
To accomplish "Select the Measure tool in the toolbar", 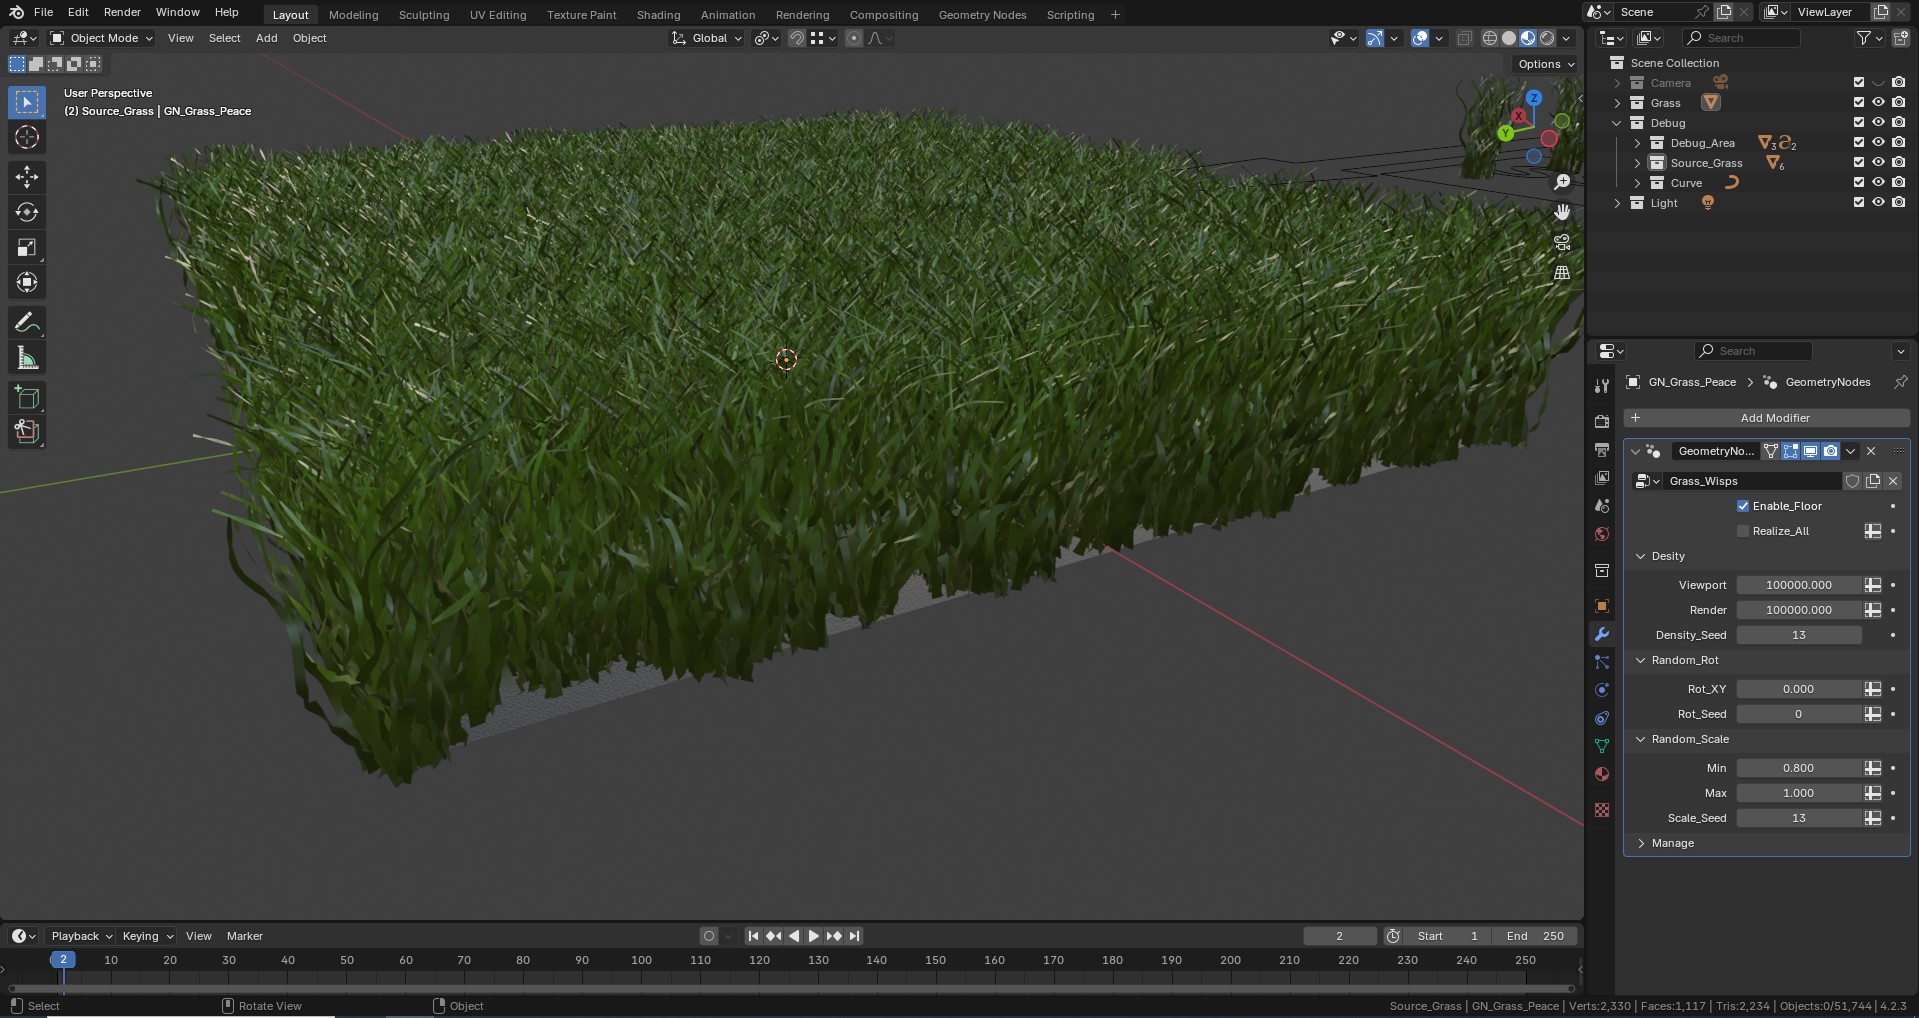I will point(26,357).
